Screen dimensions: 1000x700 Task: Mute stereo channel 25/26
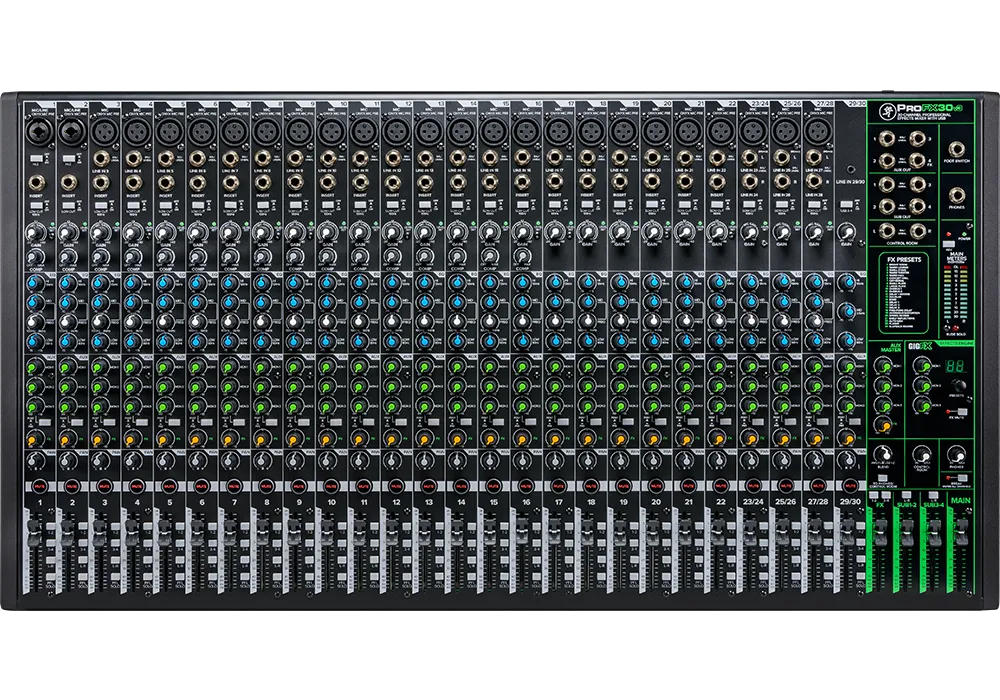pos(786,486)
